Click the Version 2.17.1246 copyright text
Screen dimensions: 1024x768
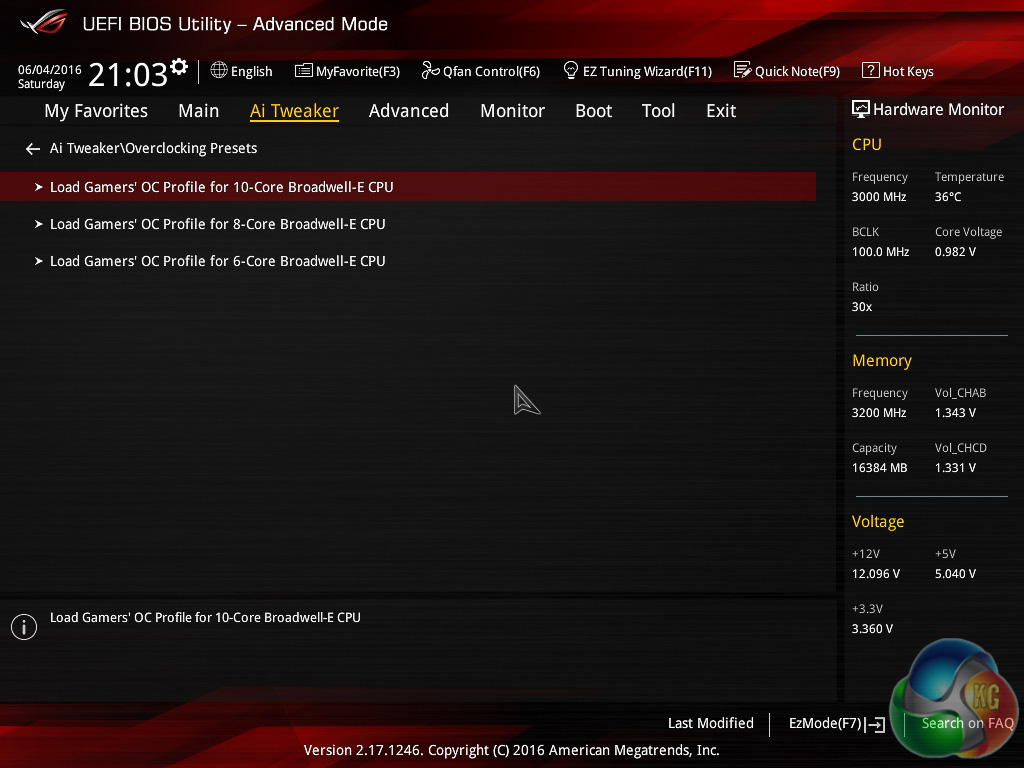(x=511, y=750)
